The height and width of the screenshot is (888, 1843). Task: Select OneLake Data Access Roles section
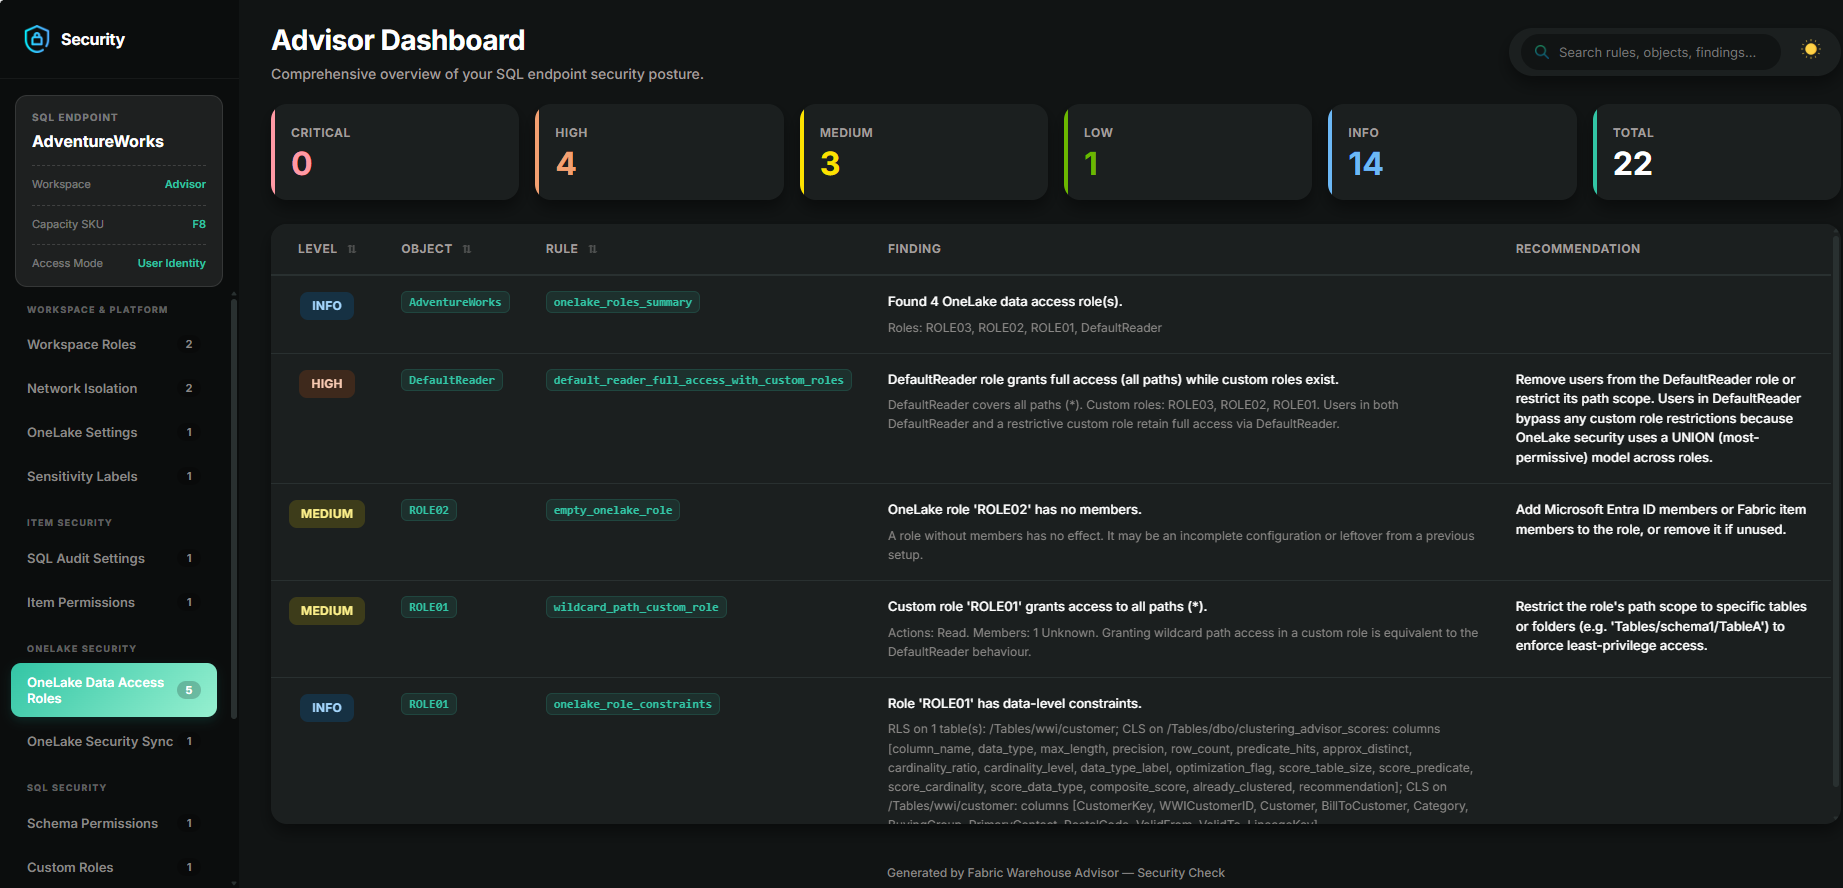coord(114,690)
